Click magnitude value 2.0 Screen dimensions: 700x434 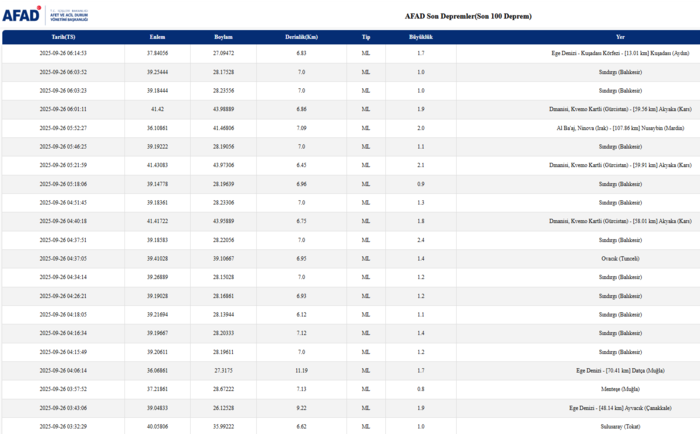click(x=421, y=128)
